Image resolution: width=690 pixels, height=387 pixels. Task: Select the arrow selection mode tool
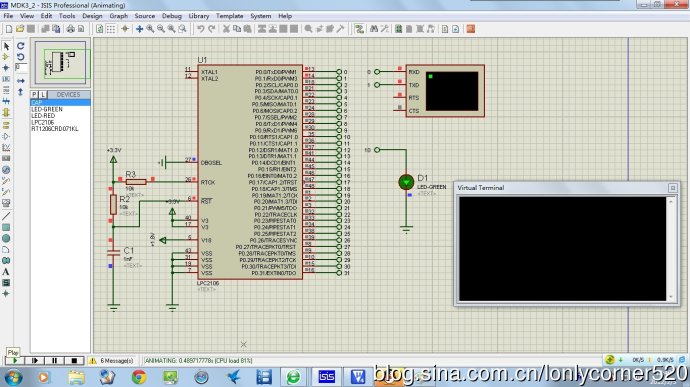[x=6, y=46]
